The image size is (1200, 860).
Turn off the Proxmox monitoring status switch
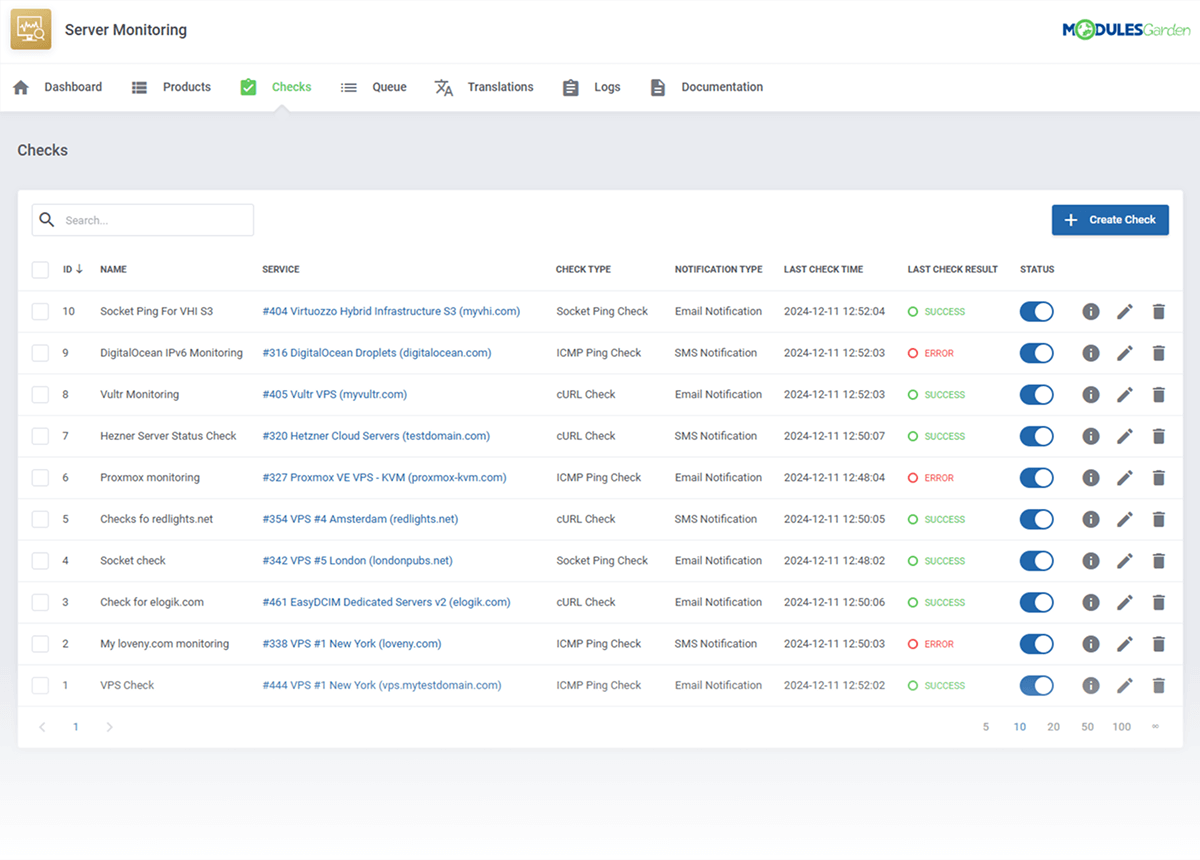click(x=1037, y=478)
